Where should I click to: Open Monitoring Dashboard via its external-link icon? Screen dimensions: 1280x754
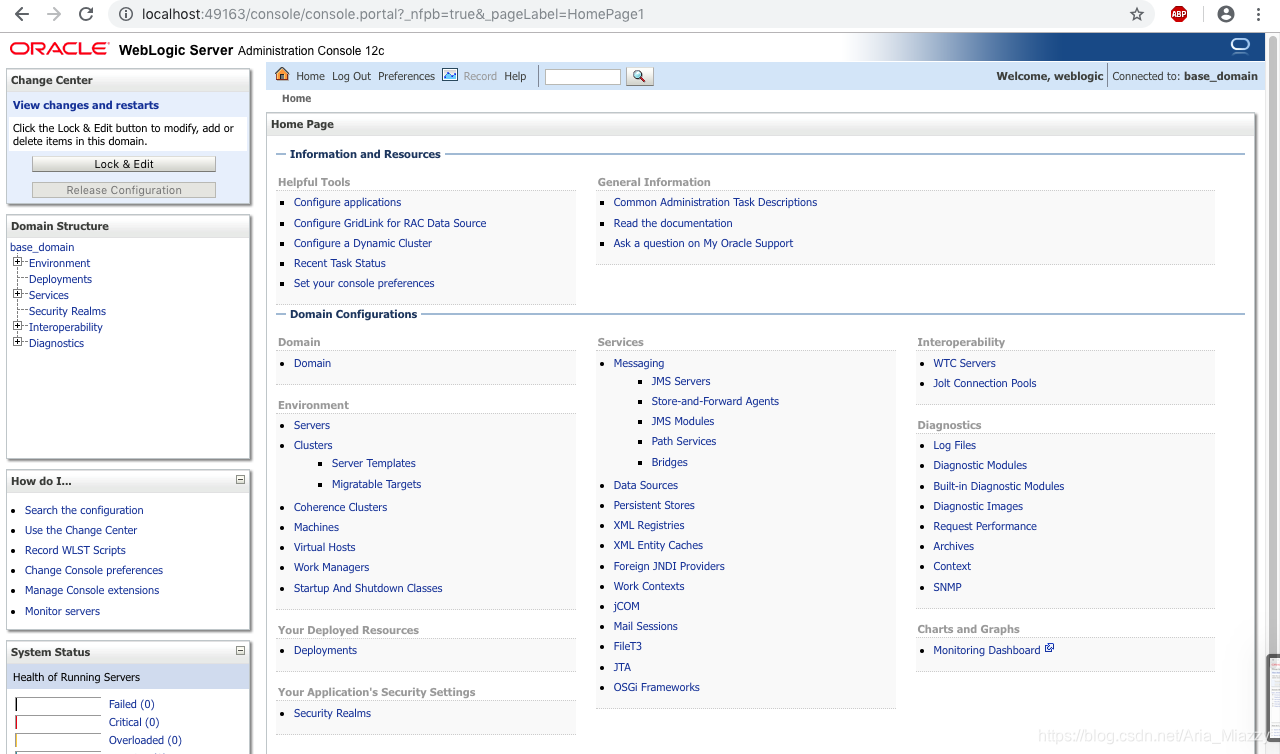(x=1048, y=647)
